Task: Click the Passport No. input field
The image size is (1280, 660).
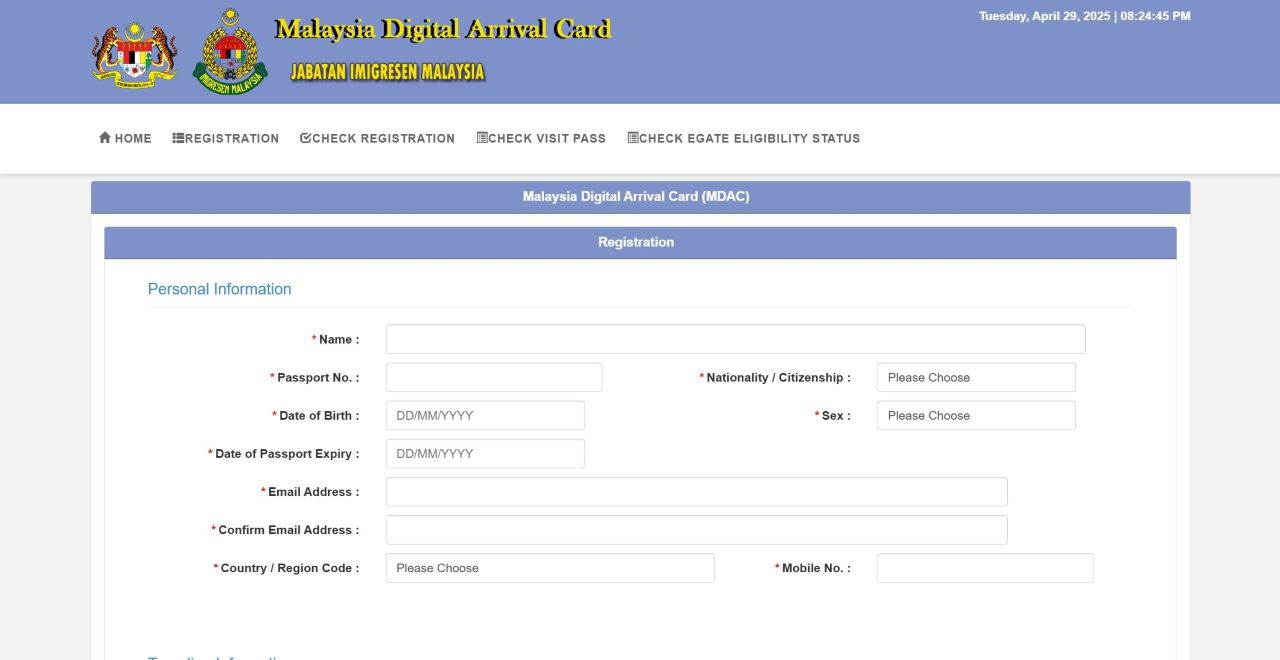Action: (x=493, y=377)
